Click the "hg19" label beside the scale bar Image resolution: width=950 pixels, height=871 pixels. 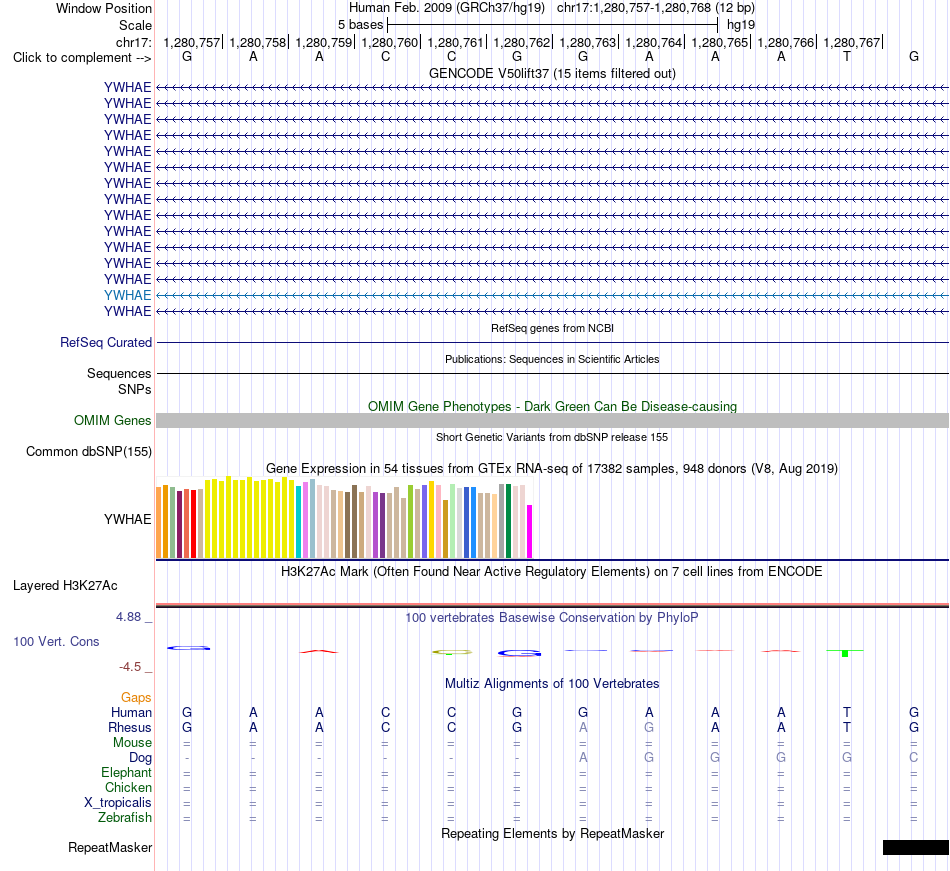[x=741, y=25]
